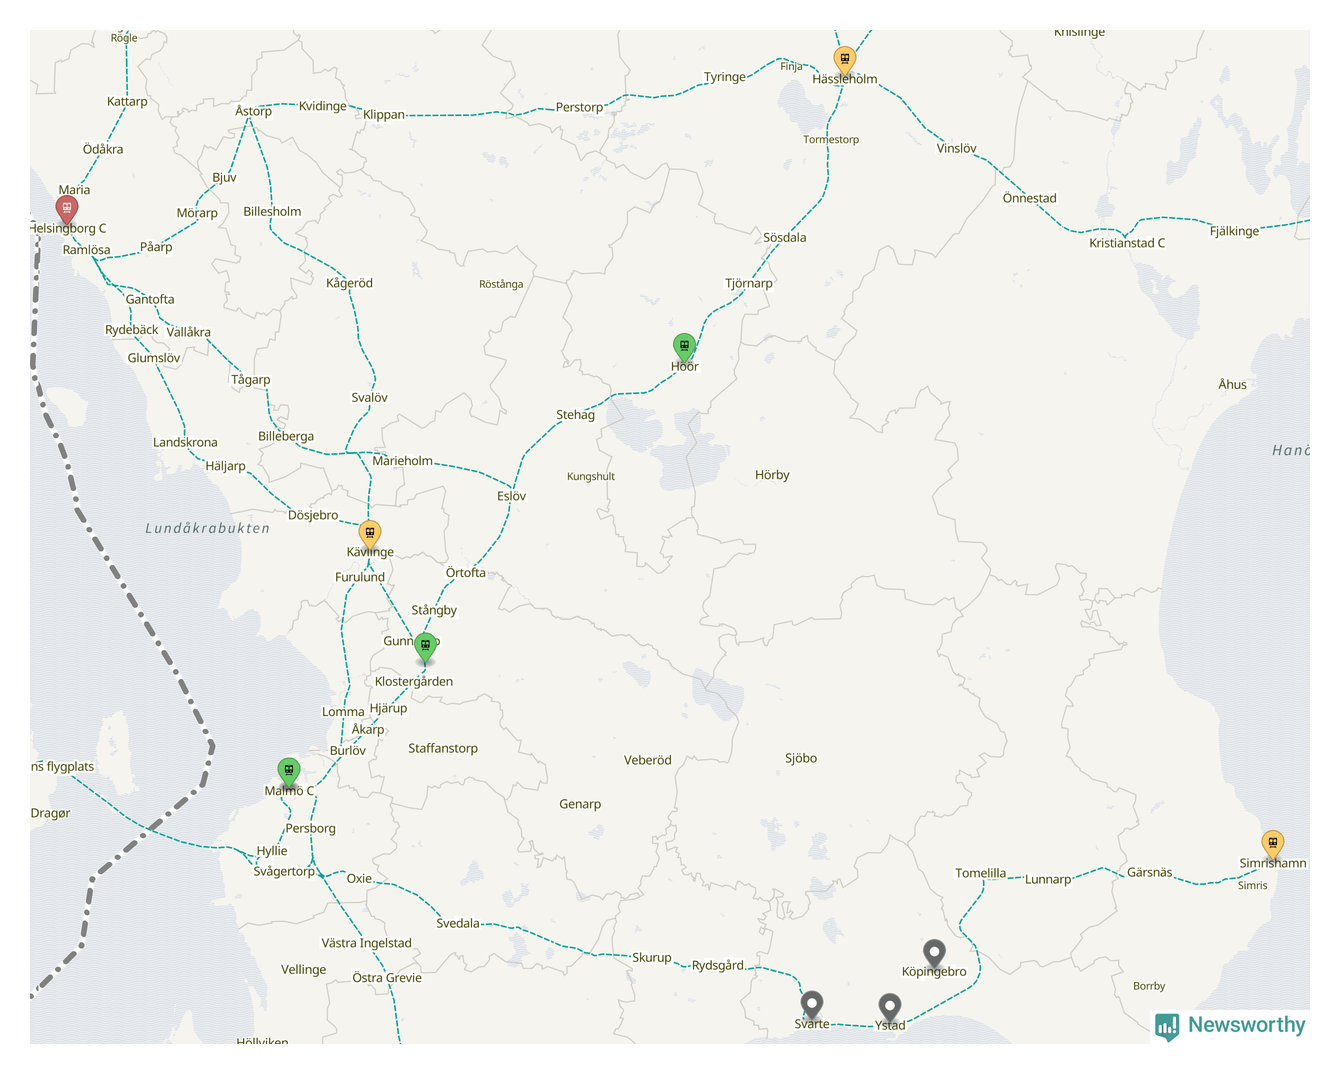This screenshot has height=1074, width=1340.
Task: Select the Ramlösa label
Action: coord(87,250)
